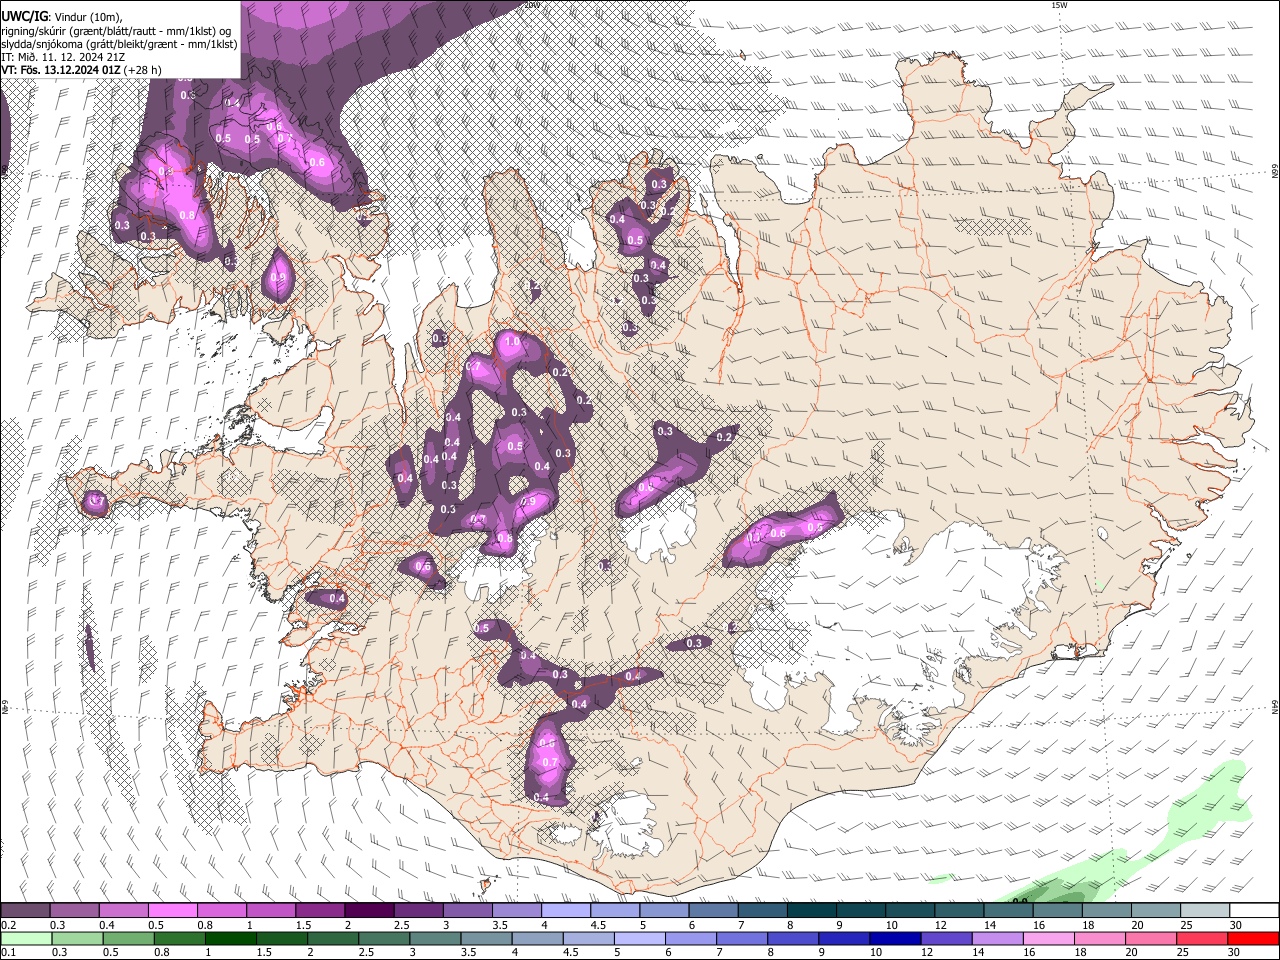
Task: Click the '(+28 h)' forecast offset text
Action: coord(142,70)
